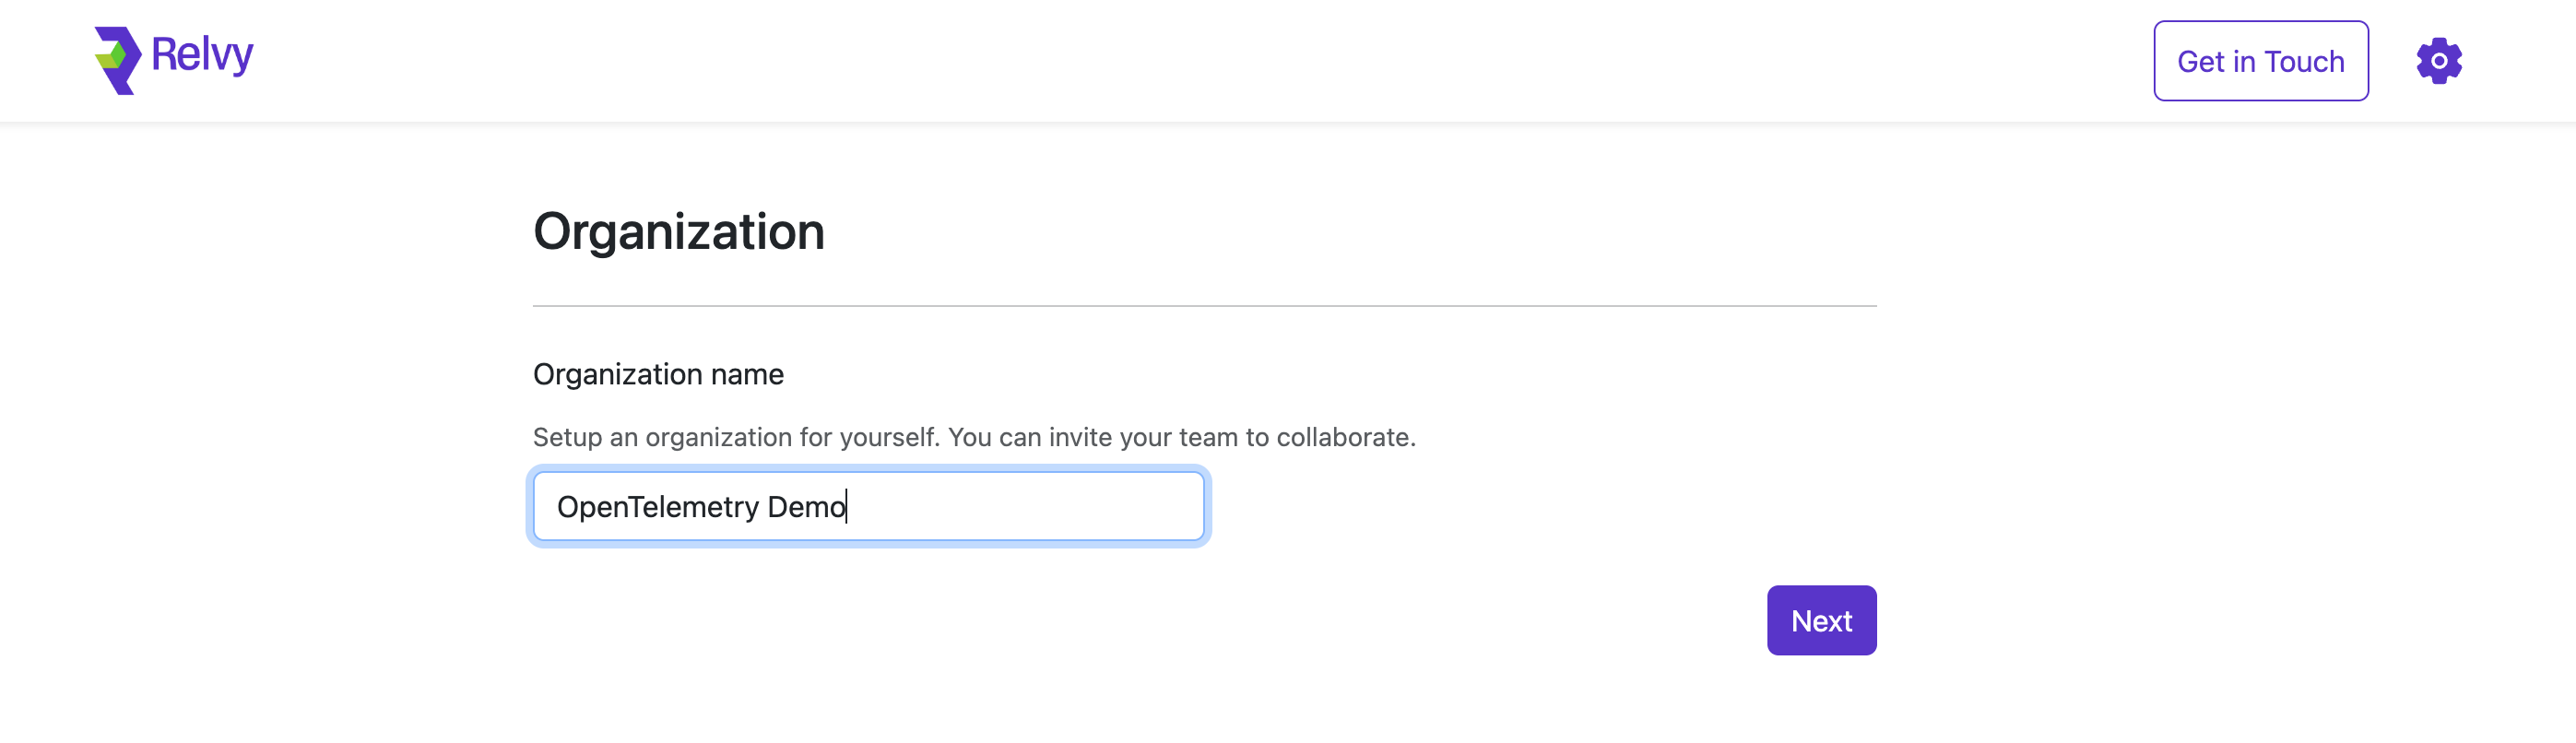
Task: Click the word 'OpenTelemetry' in input
Action: 658,507
